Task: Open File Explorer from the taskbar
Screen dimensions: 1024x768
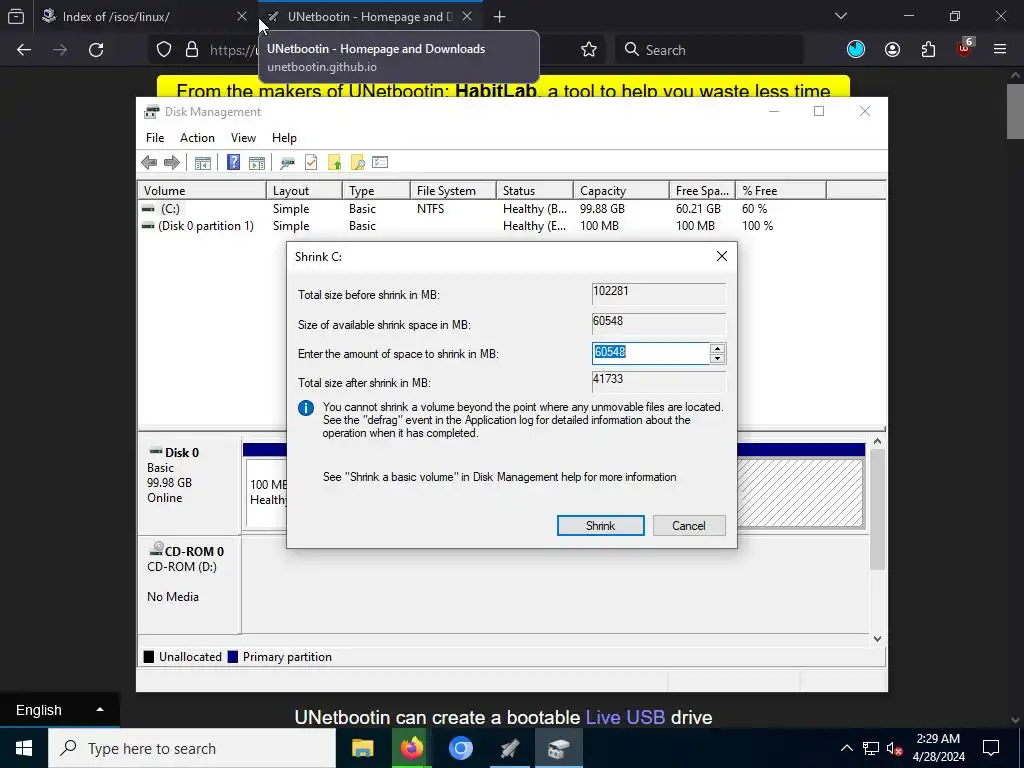Action: click(x=362, y=748)
